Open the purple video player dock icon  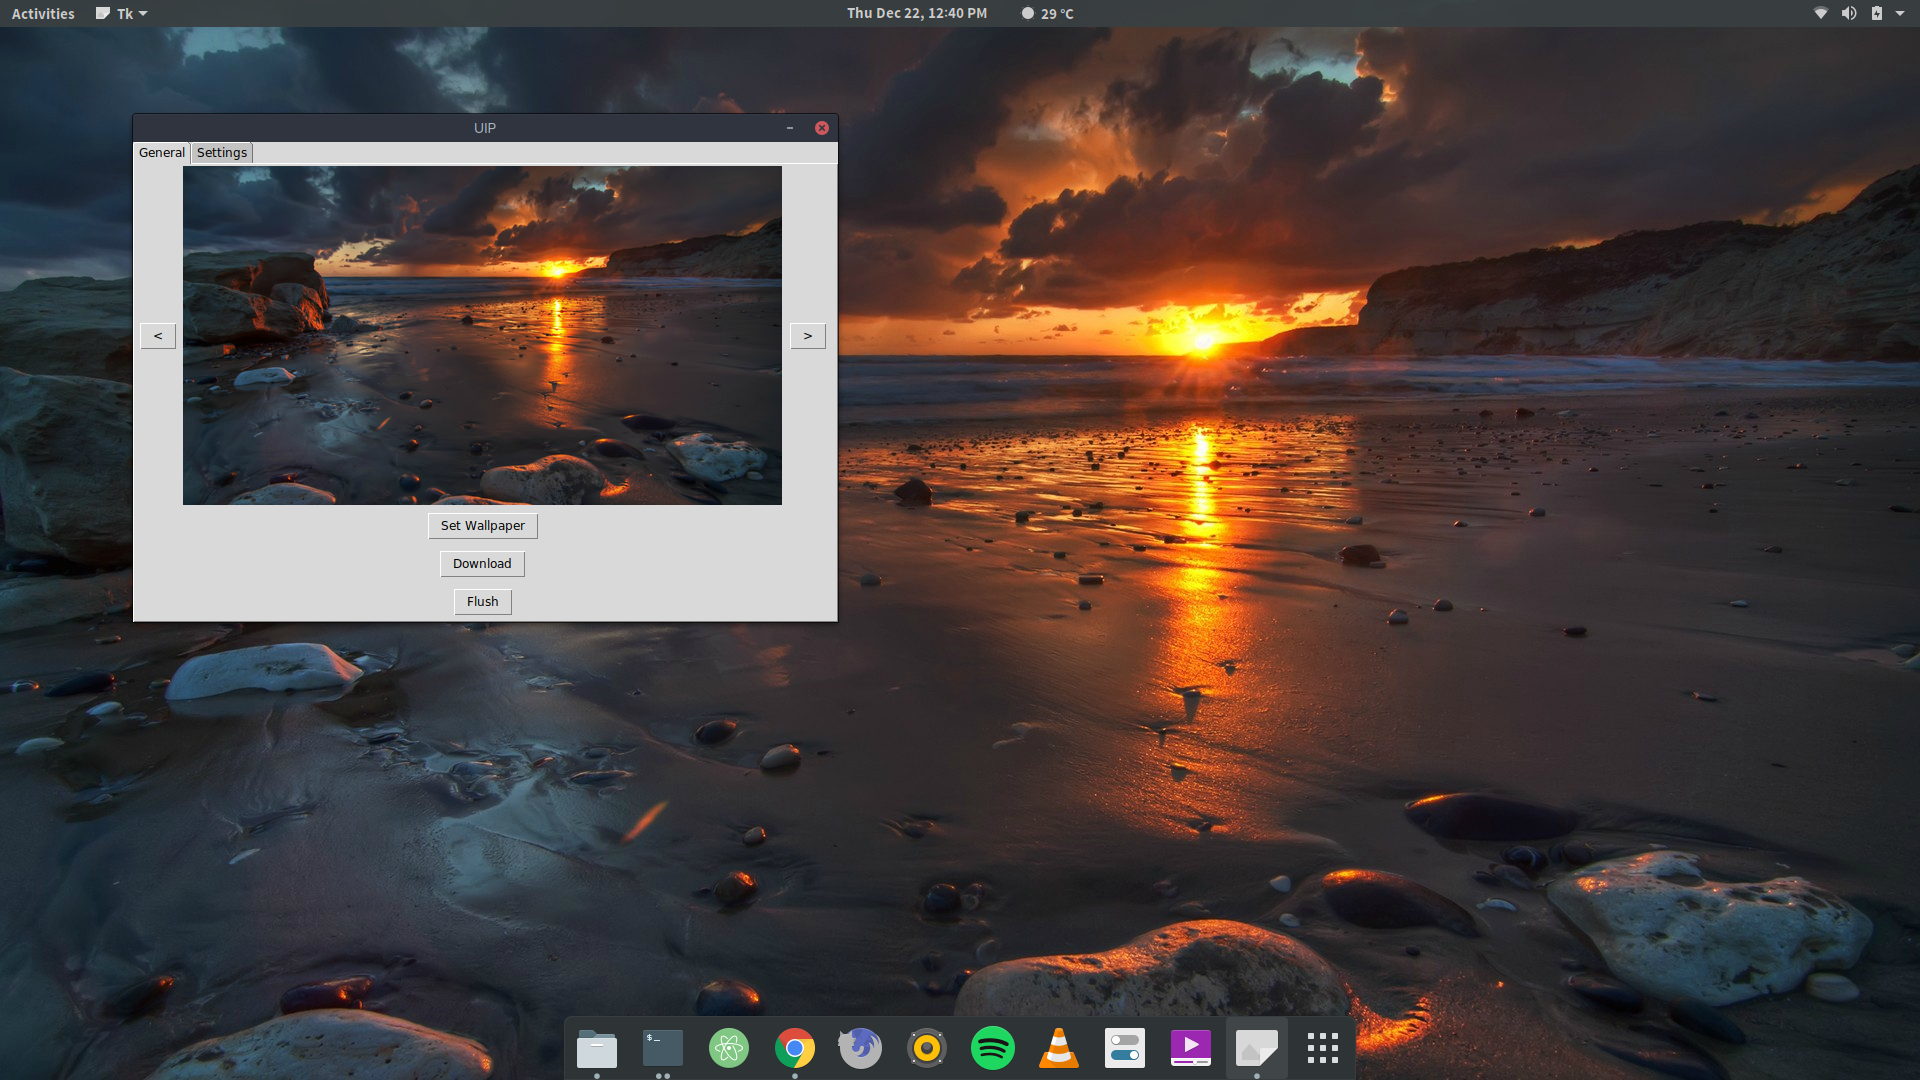click(1190, 1049)
